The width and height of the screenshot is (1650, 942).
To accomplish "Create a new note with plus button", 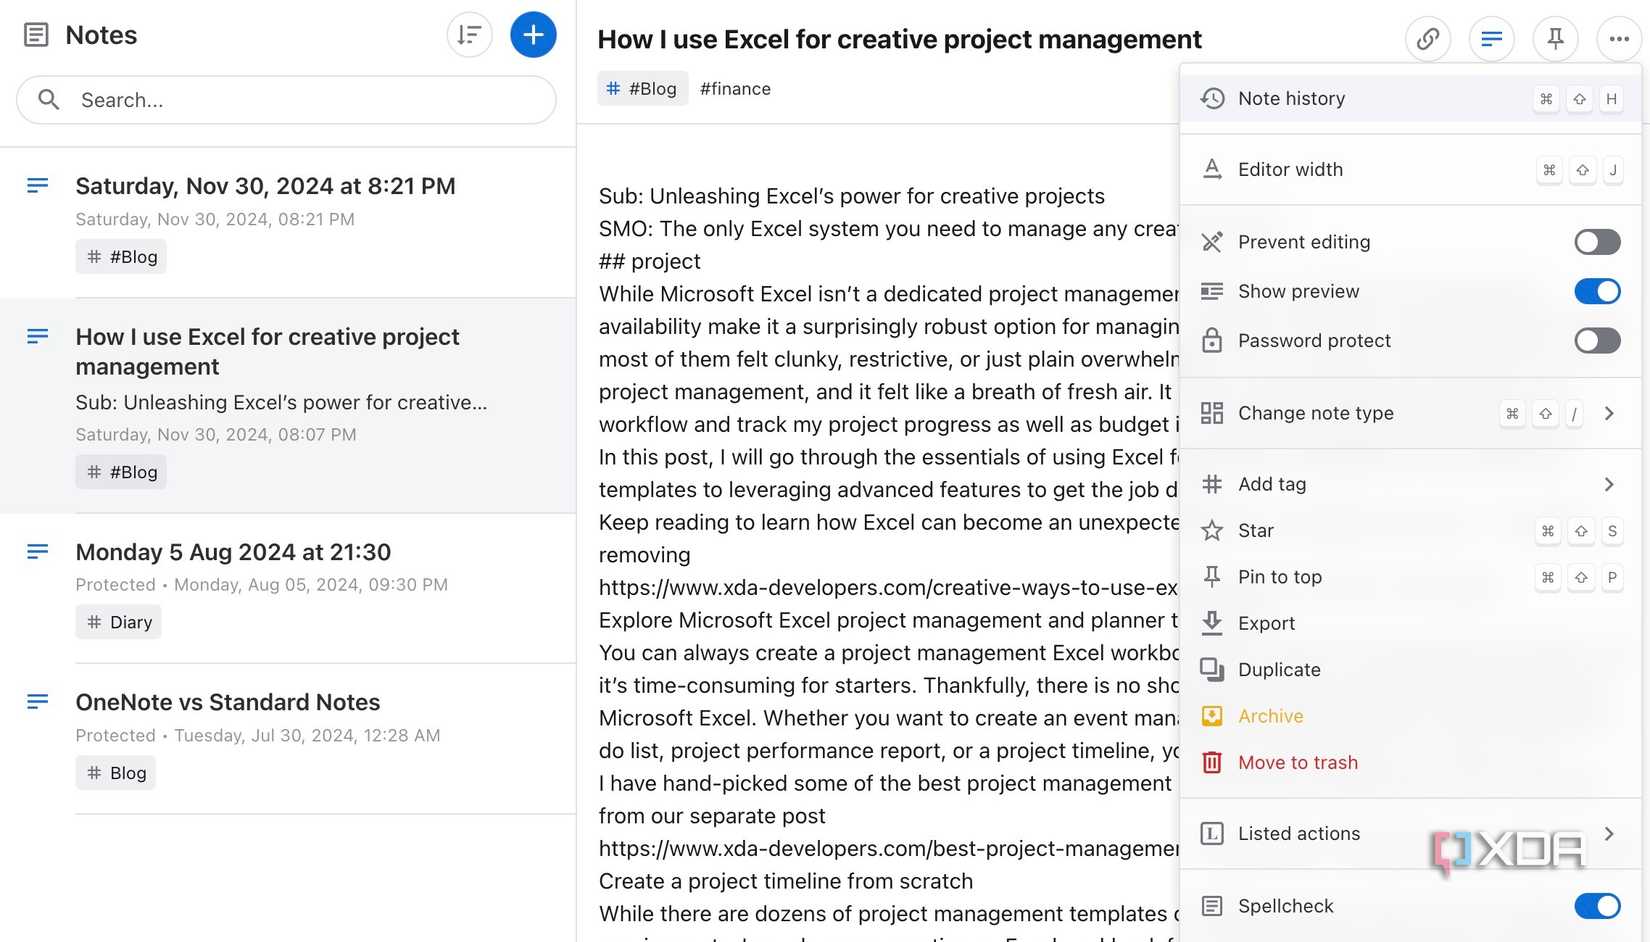I will coord(533,35).
